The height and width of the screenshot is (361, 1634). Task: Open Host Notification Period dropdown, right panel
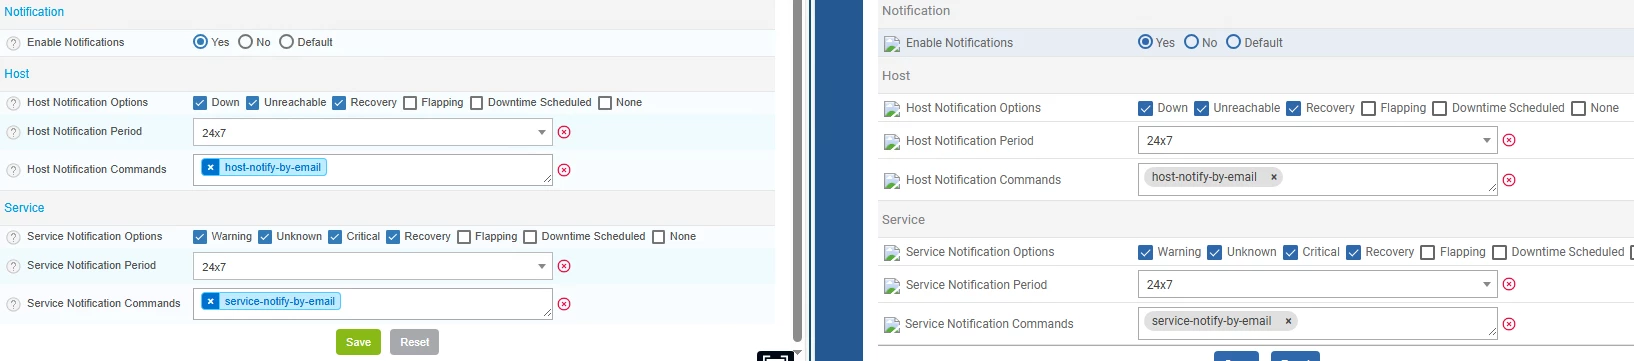(1318, 140)
